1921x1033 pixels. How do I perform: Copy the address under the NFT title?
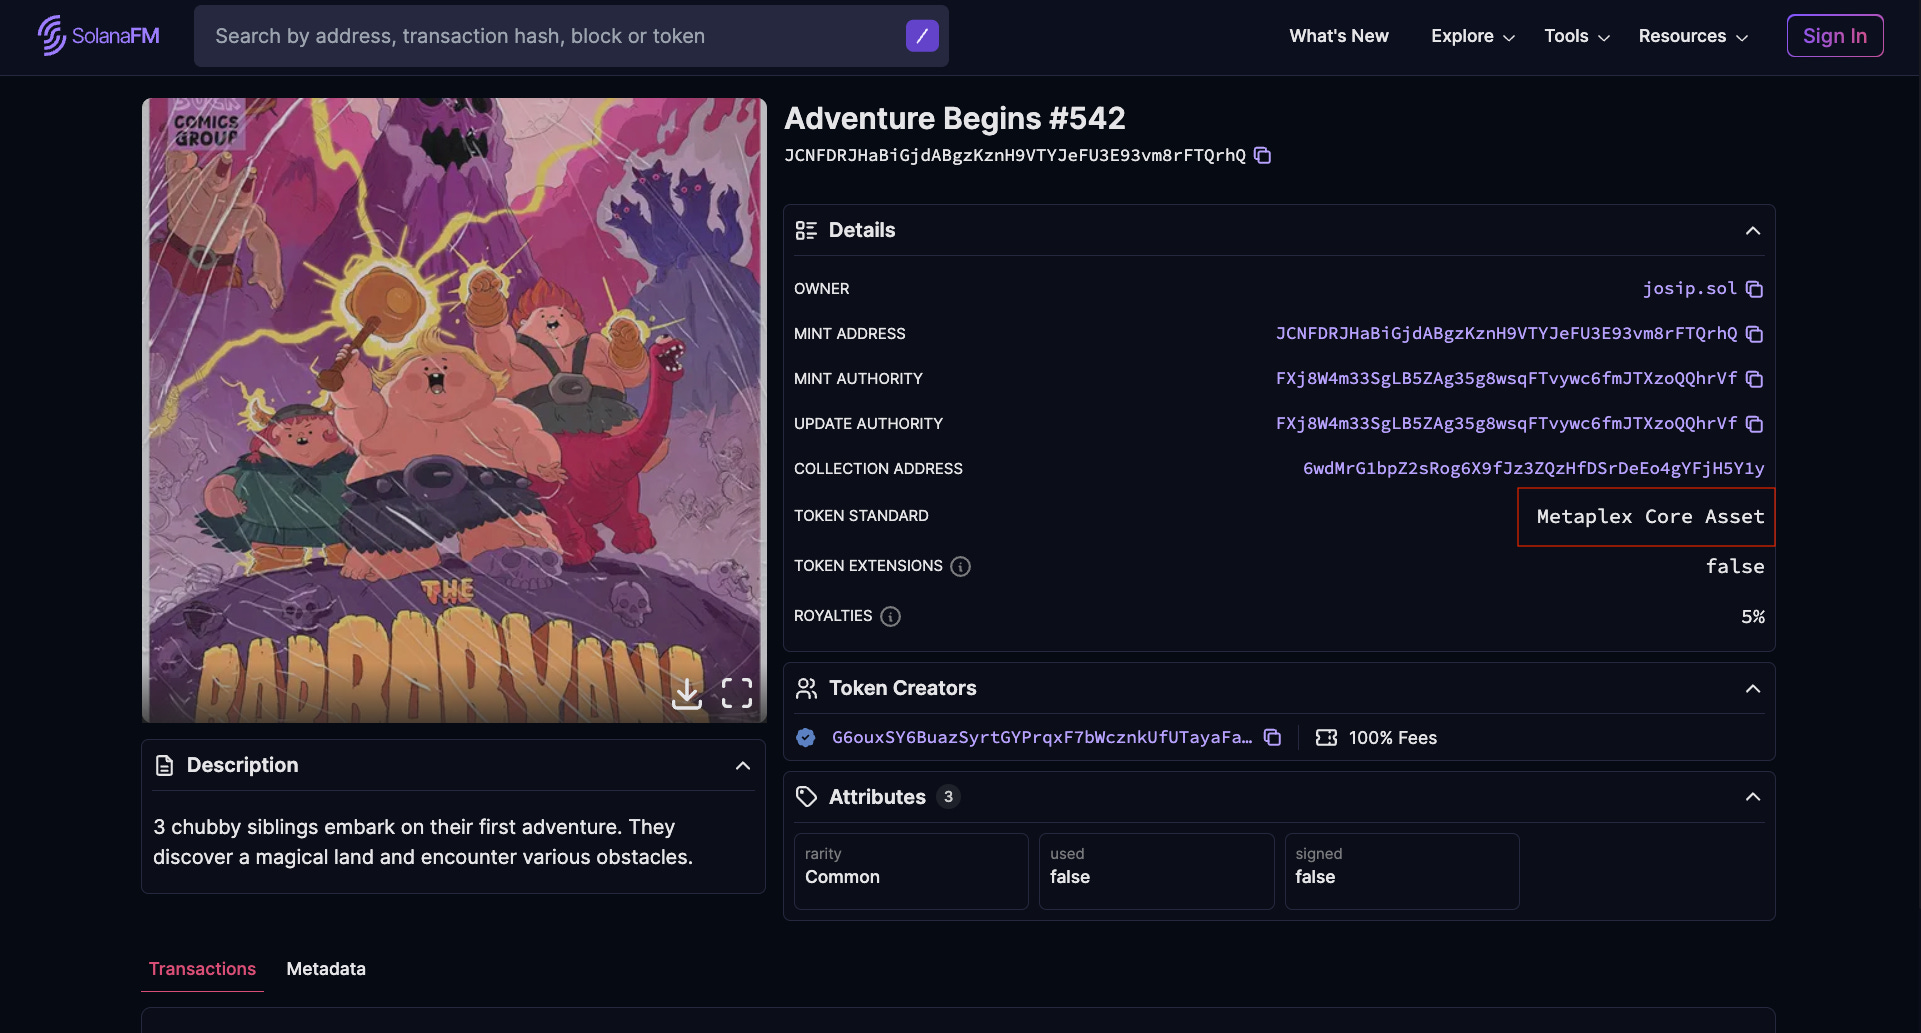point(1263,155)
